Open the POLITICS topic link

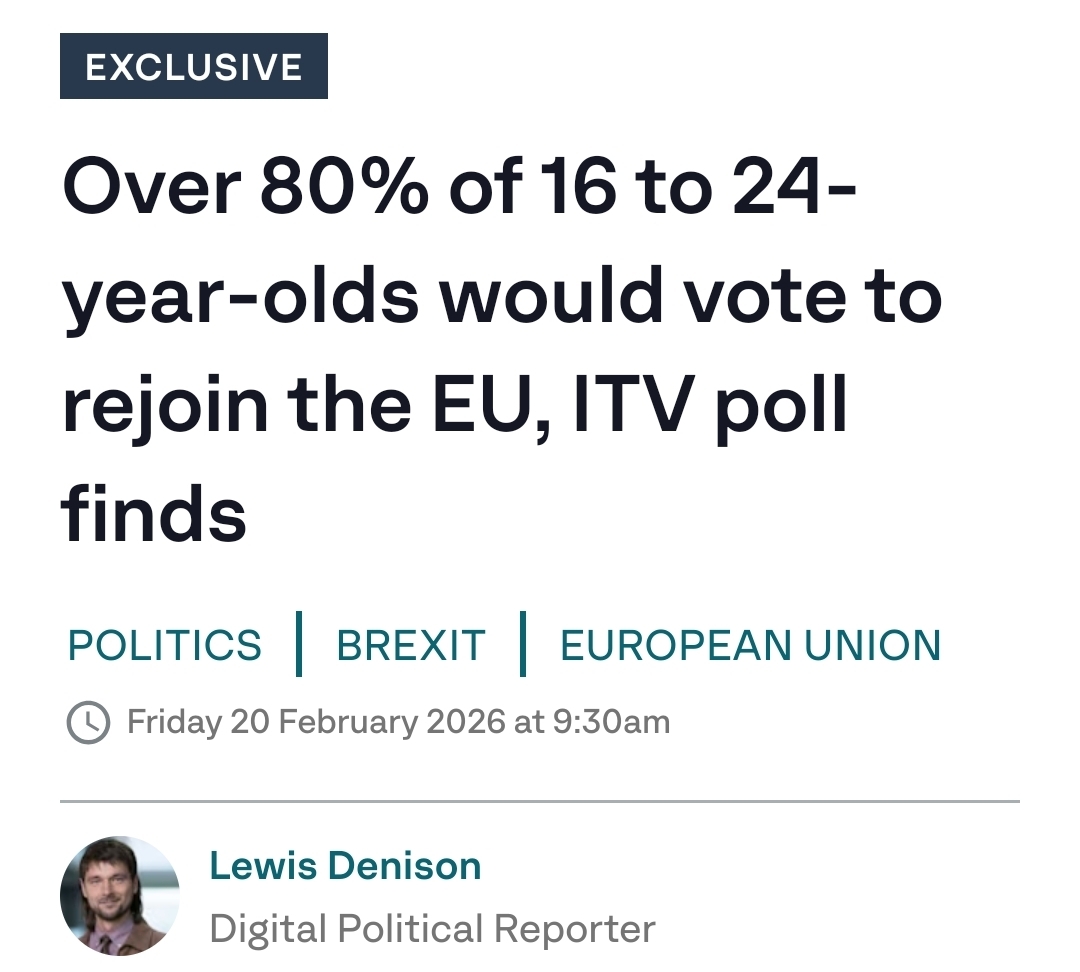point(164,645)
